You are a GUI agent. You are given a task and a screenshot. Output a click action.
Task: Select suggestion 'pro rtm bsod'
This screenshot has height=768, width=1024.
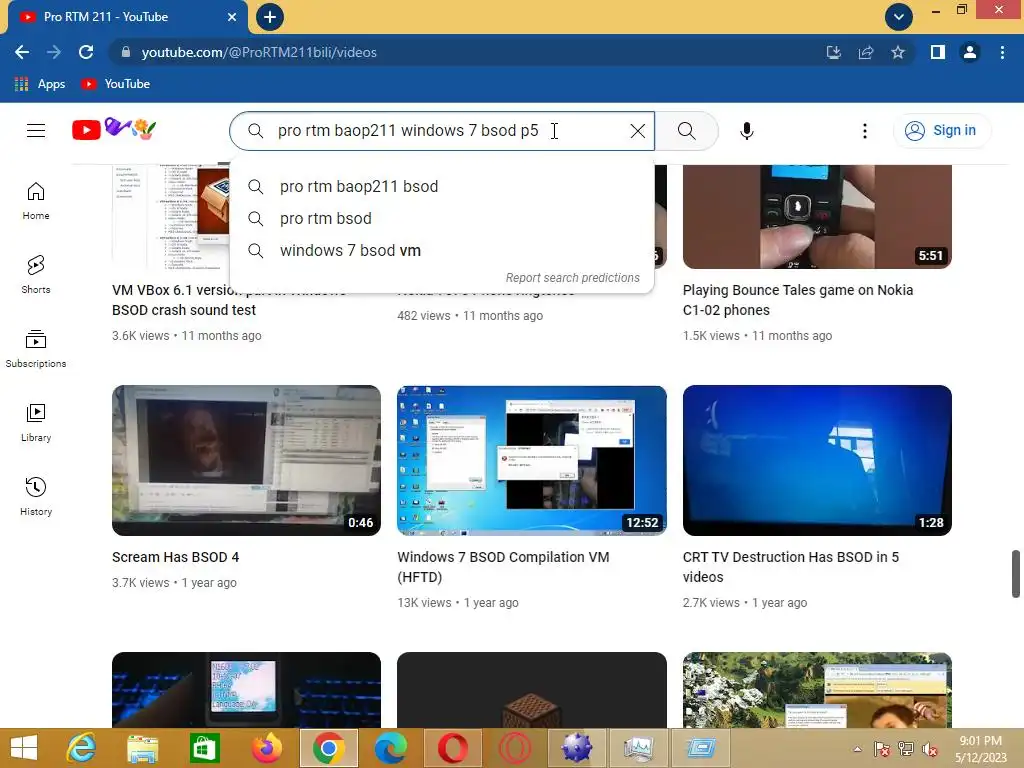(x=441, y=219)
